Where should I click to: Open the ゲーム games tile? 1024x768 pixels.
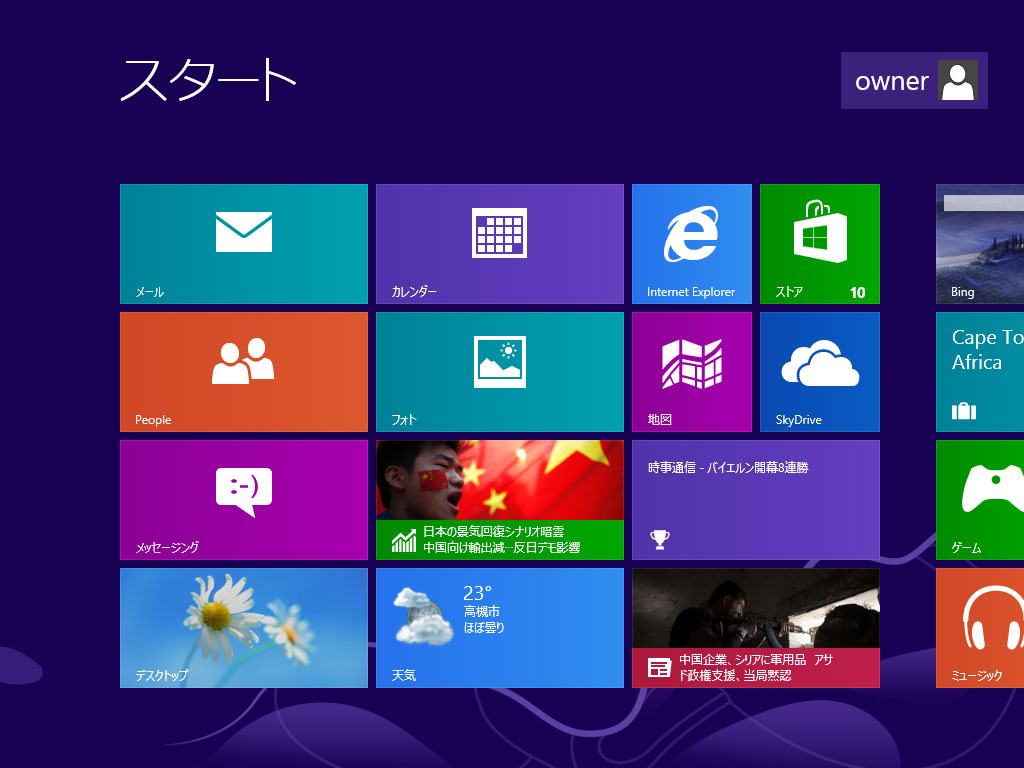point(980,500)
